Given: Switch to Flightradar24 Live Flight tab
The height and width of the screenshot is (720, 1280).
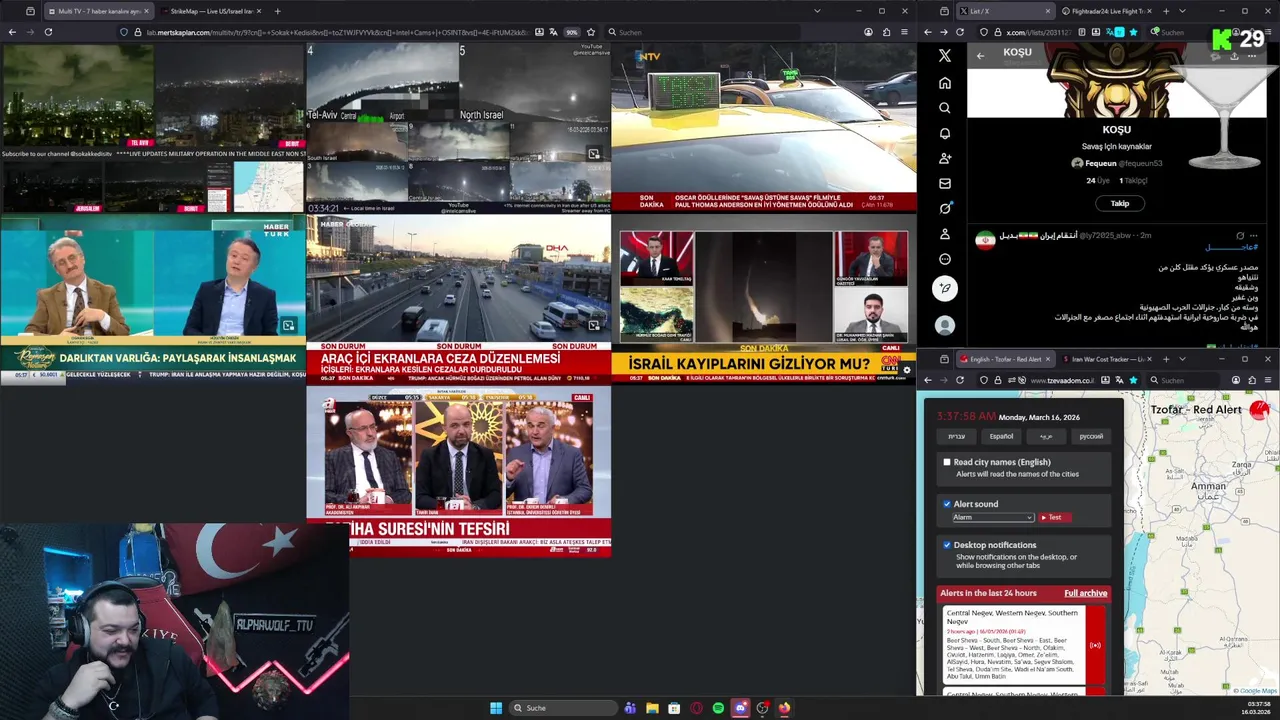Looking at the screenshot, I should click(x=1106, y=11).
